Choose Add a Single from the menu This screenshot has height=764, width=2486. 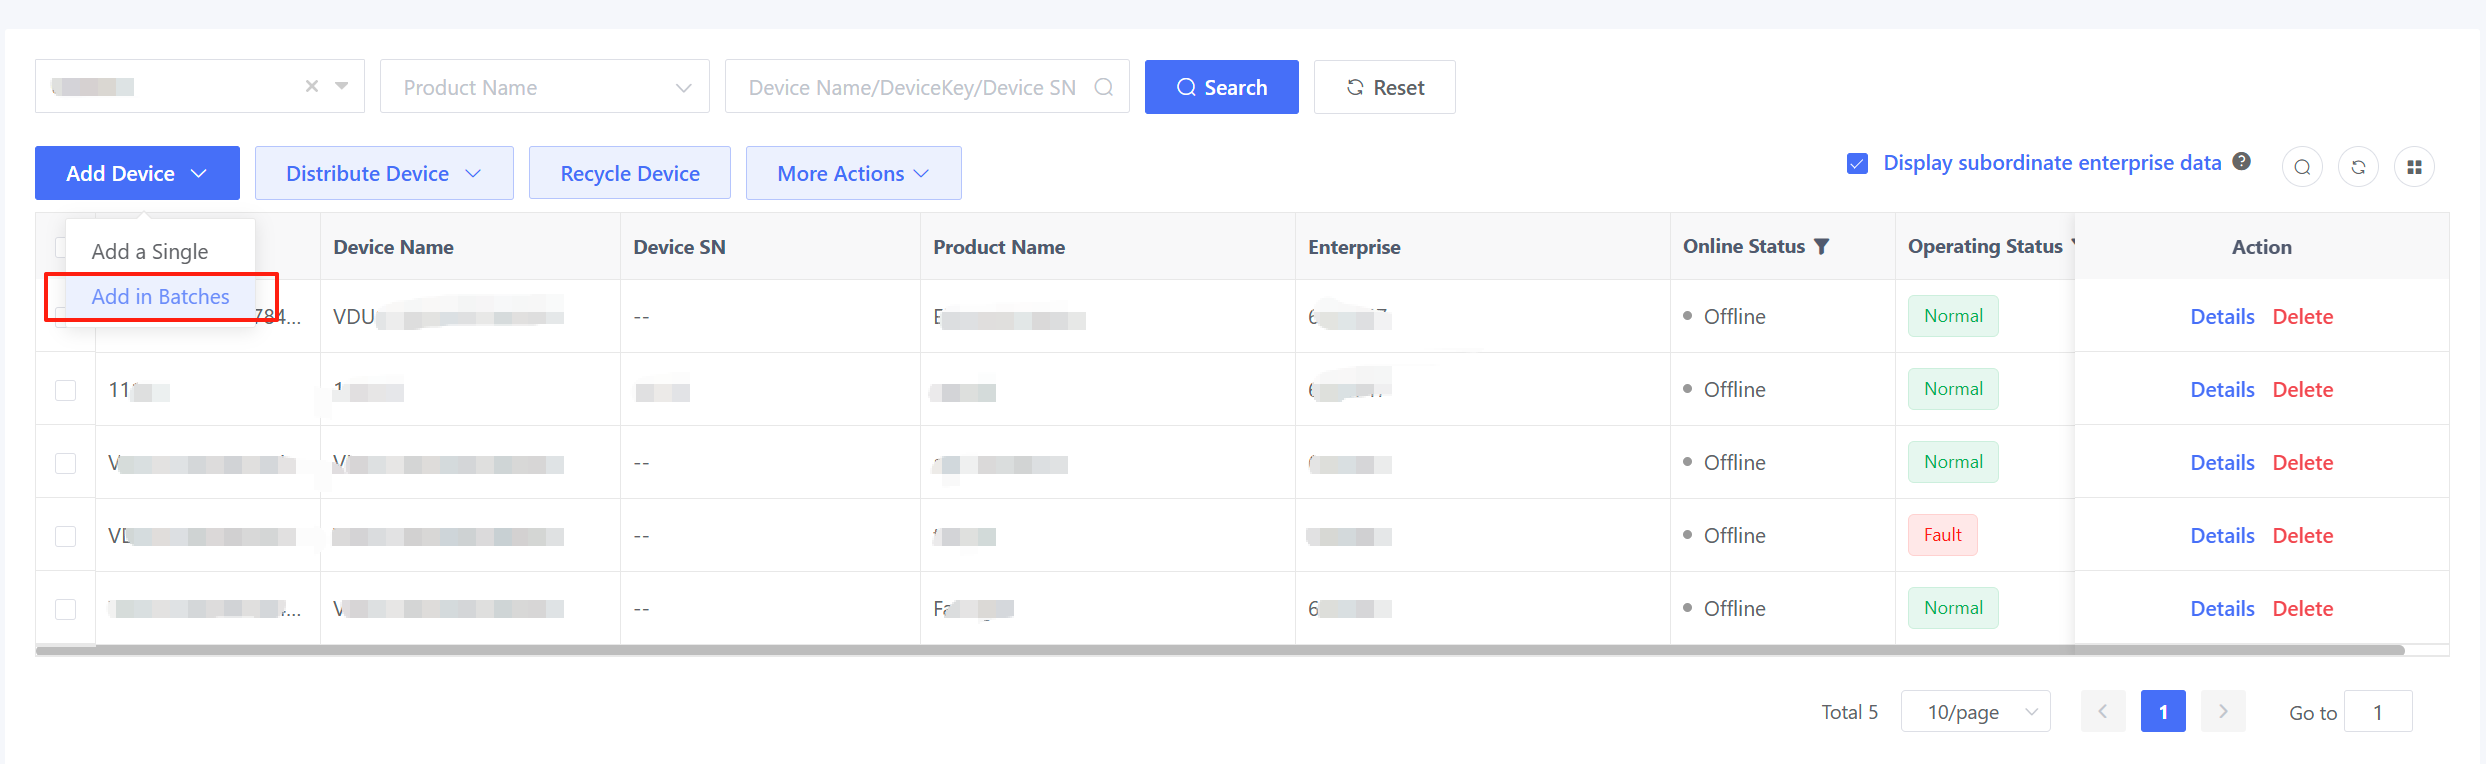pos(150,251)
